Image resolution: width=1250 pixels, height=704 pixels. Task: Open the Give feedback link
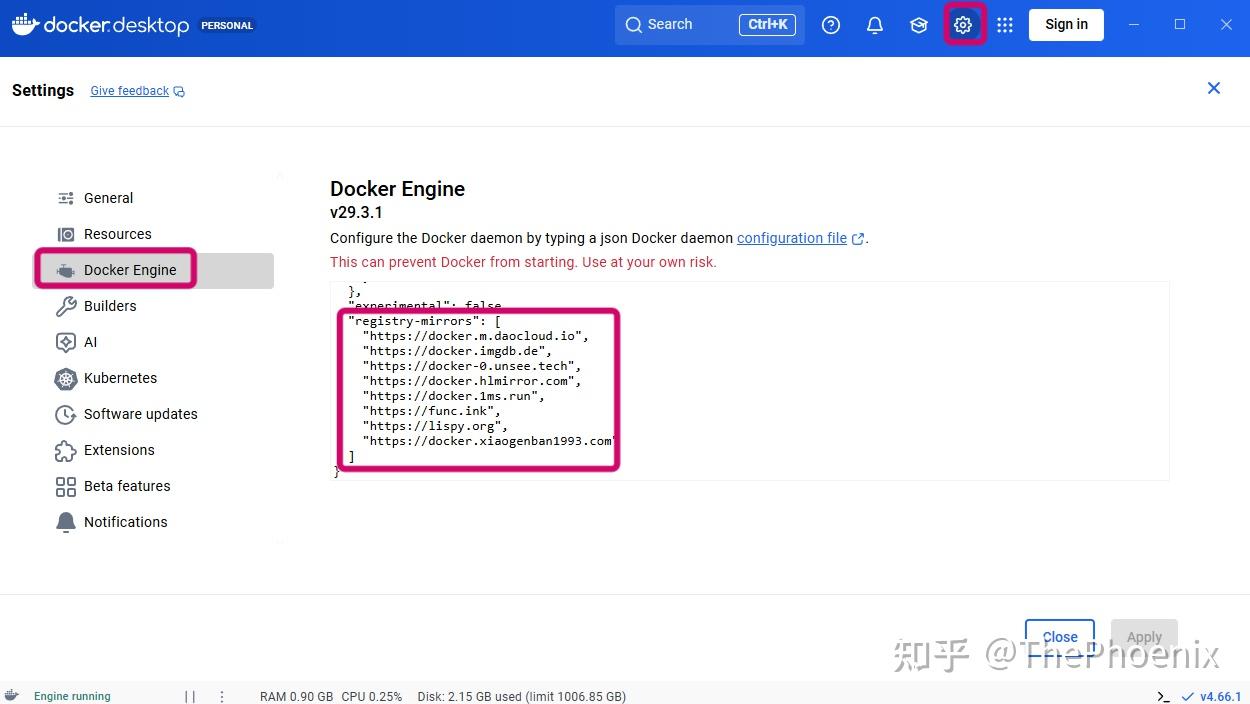pos(137,91)
